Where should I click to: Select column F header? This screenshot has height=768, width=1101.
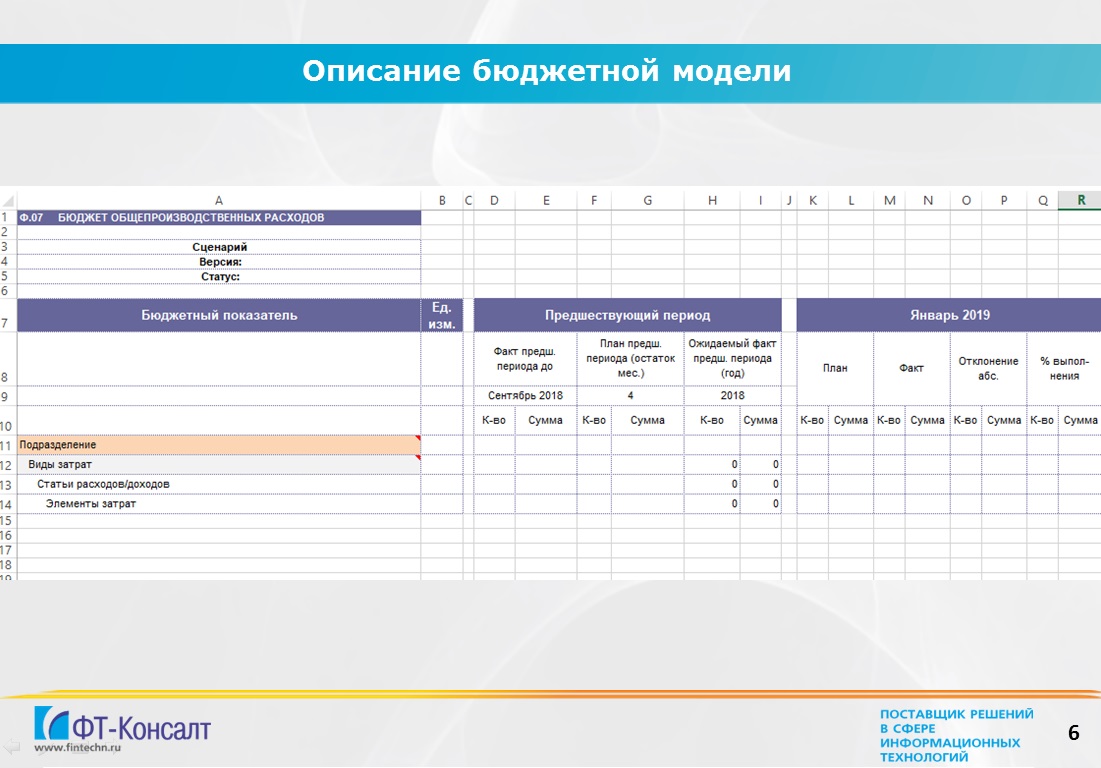pos(594,200)
